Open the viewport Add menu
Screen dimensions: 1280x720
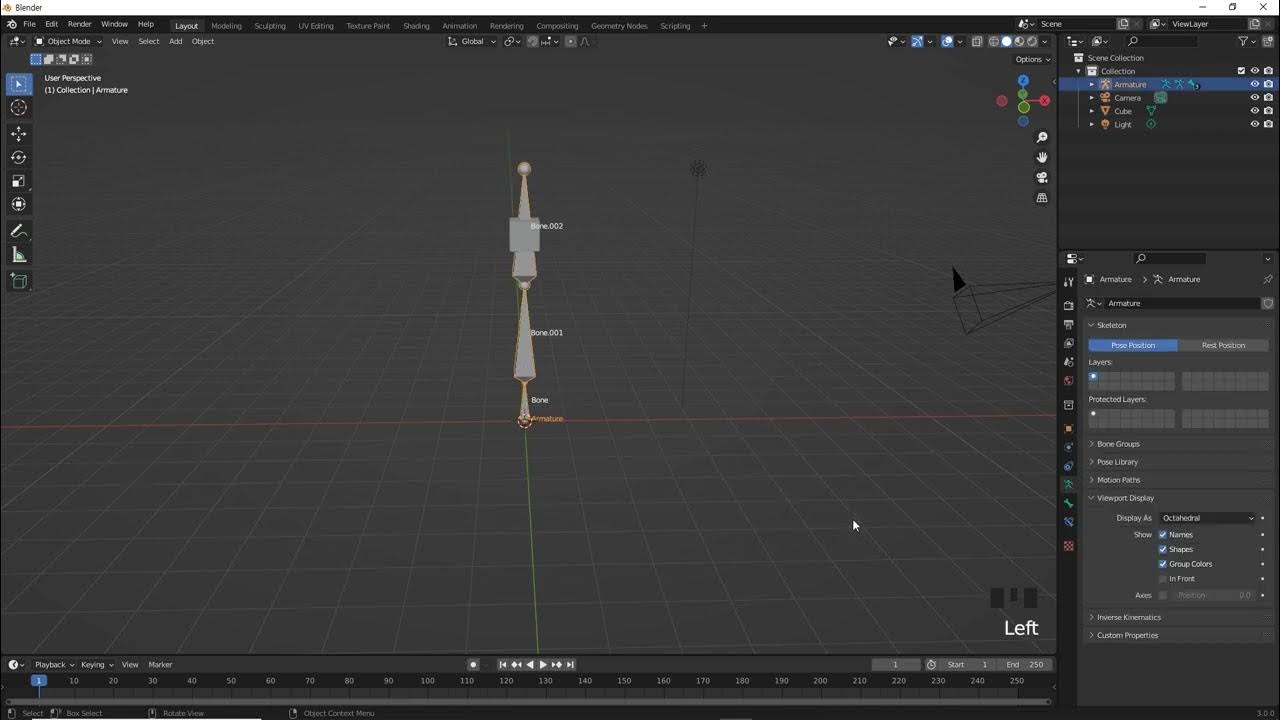point(175,41)
